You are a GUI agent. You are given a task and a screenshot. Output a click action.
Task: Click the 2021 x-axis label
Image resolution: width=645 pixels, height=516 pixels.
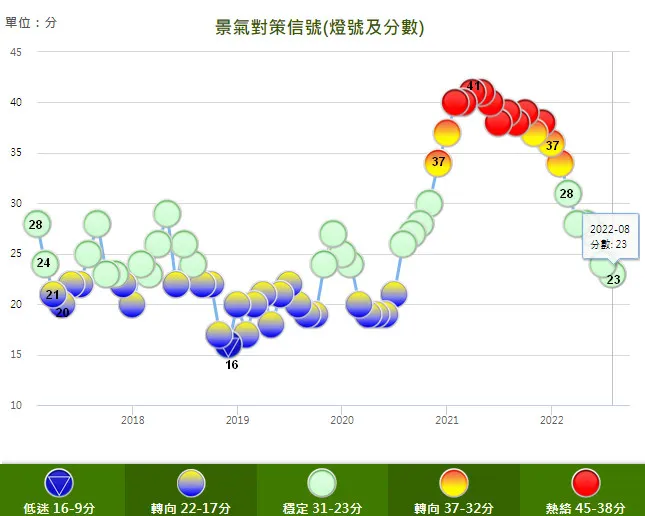447,420
